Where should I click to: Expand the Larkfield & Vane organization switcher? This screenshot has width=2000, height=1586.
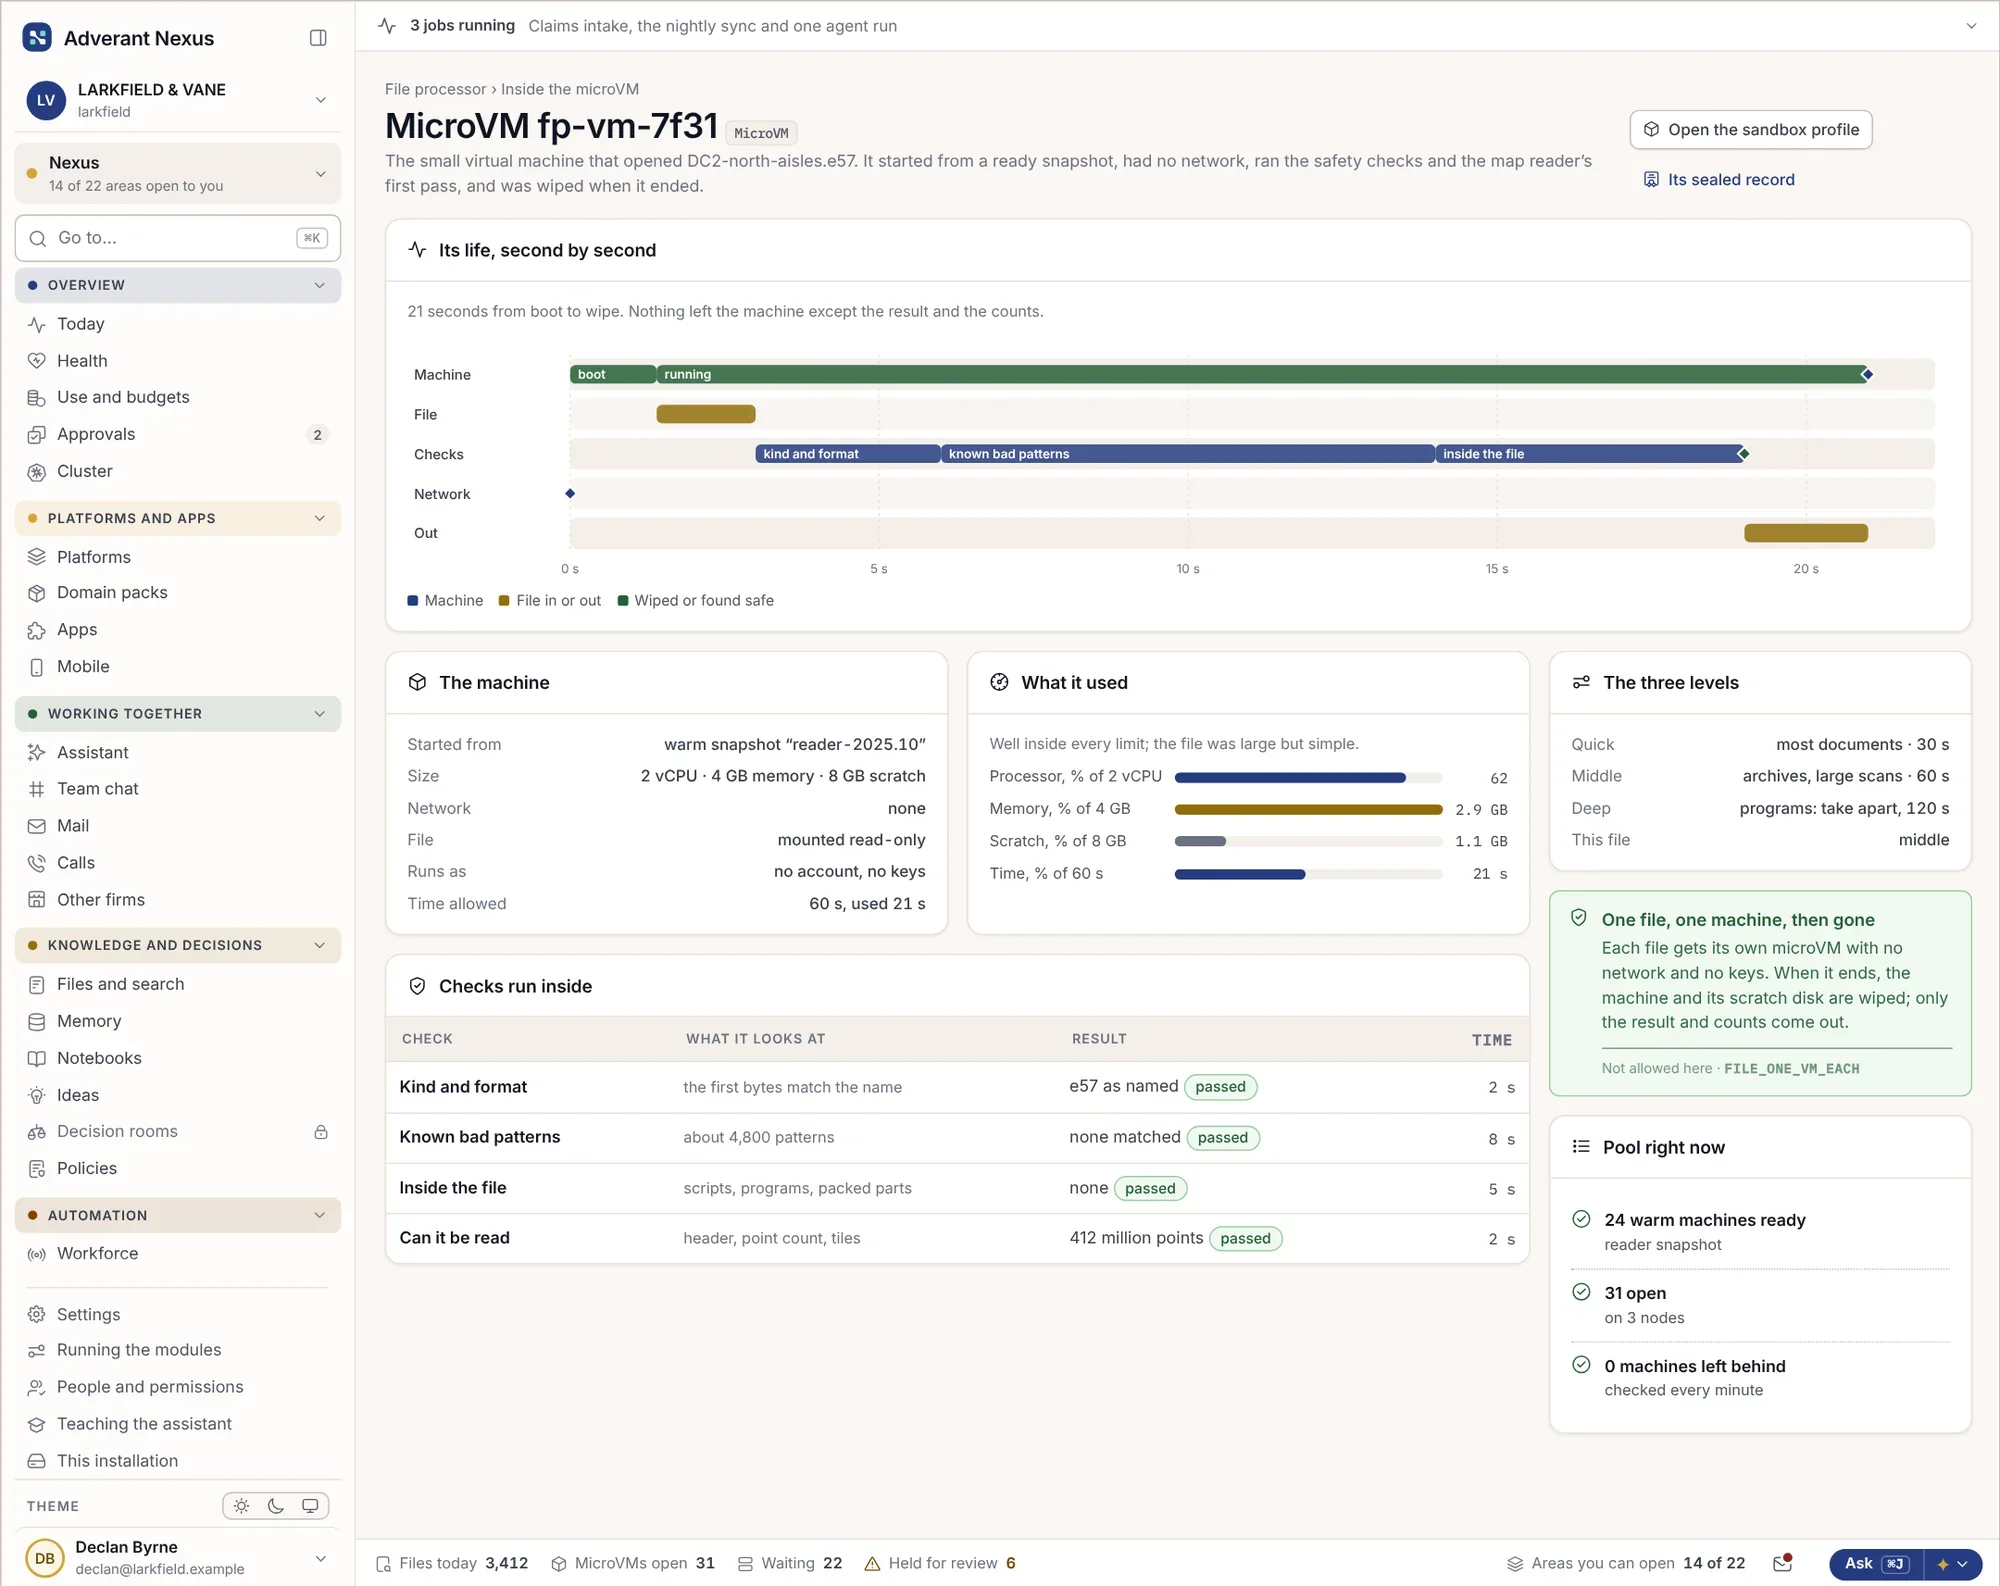coord(178,100)
